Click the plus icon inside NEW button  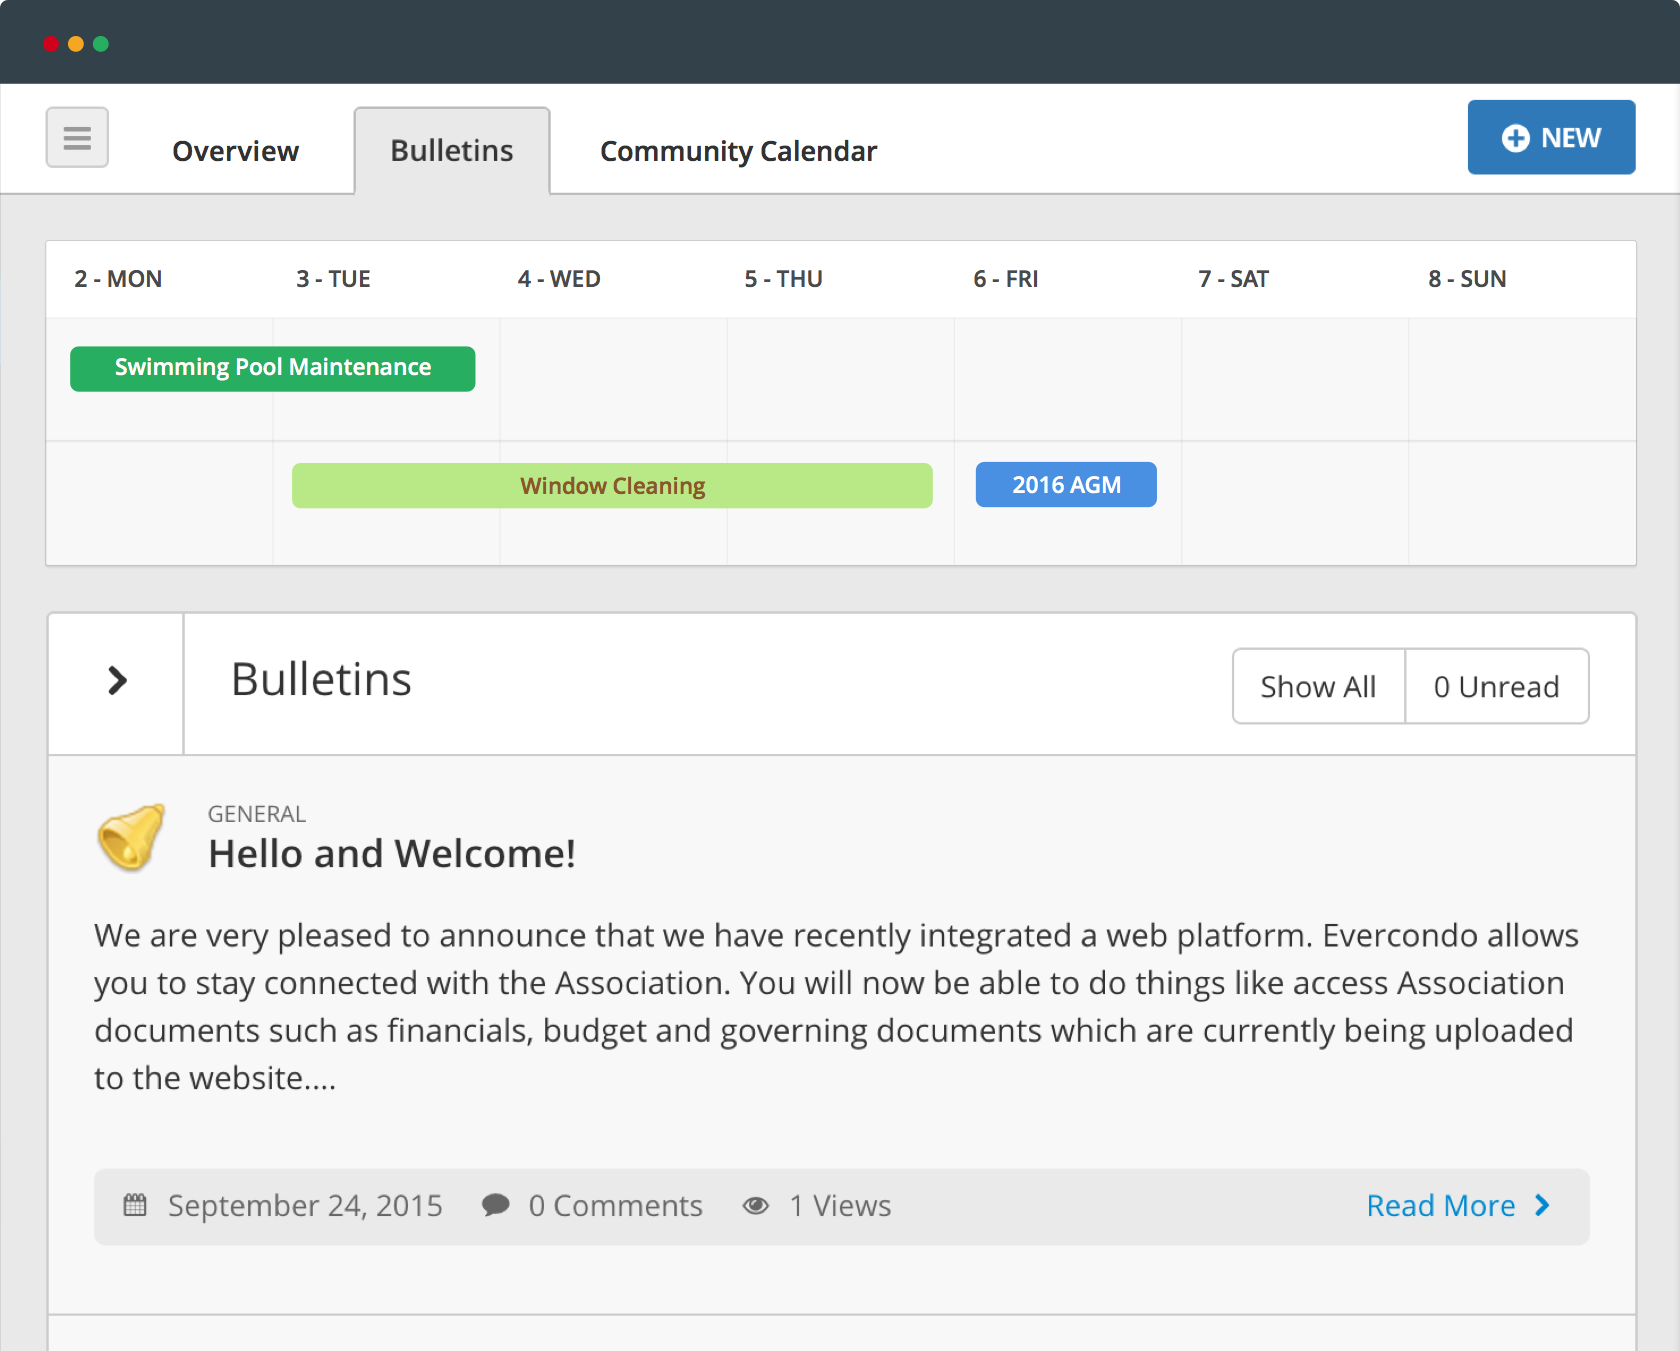(1516, 138)
